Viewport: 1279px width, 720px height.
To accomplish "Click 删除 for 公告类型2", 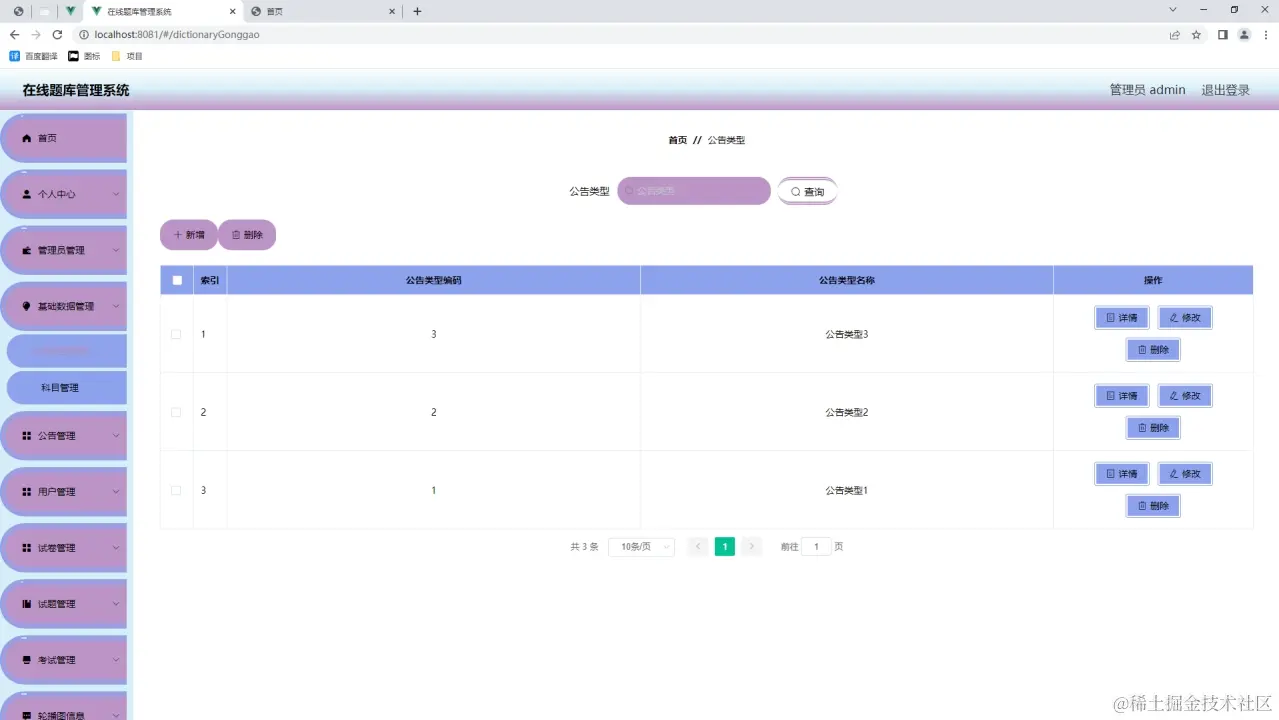I will (x=1153, y=428).
